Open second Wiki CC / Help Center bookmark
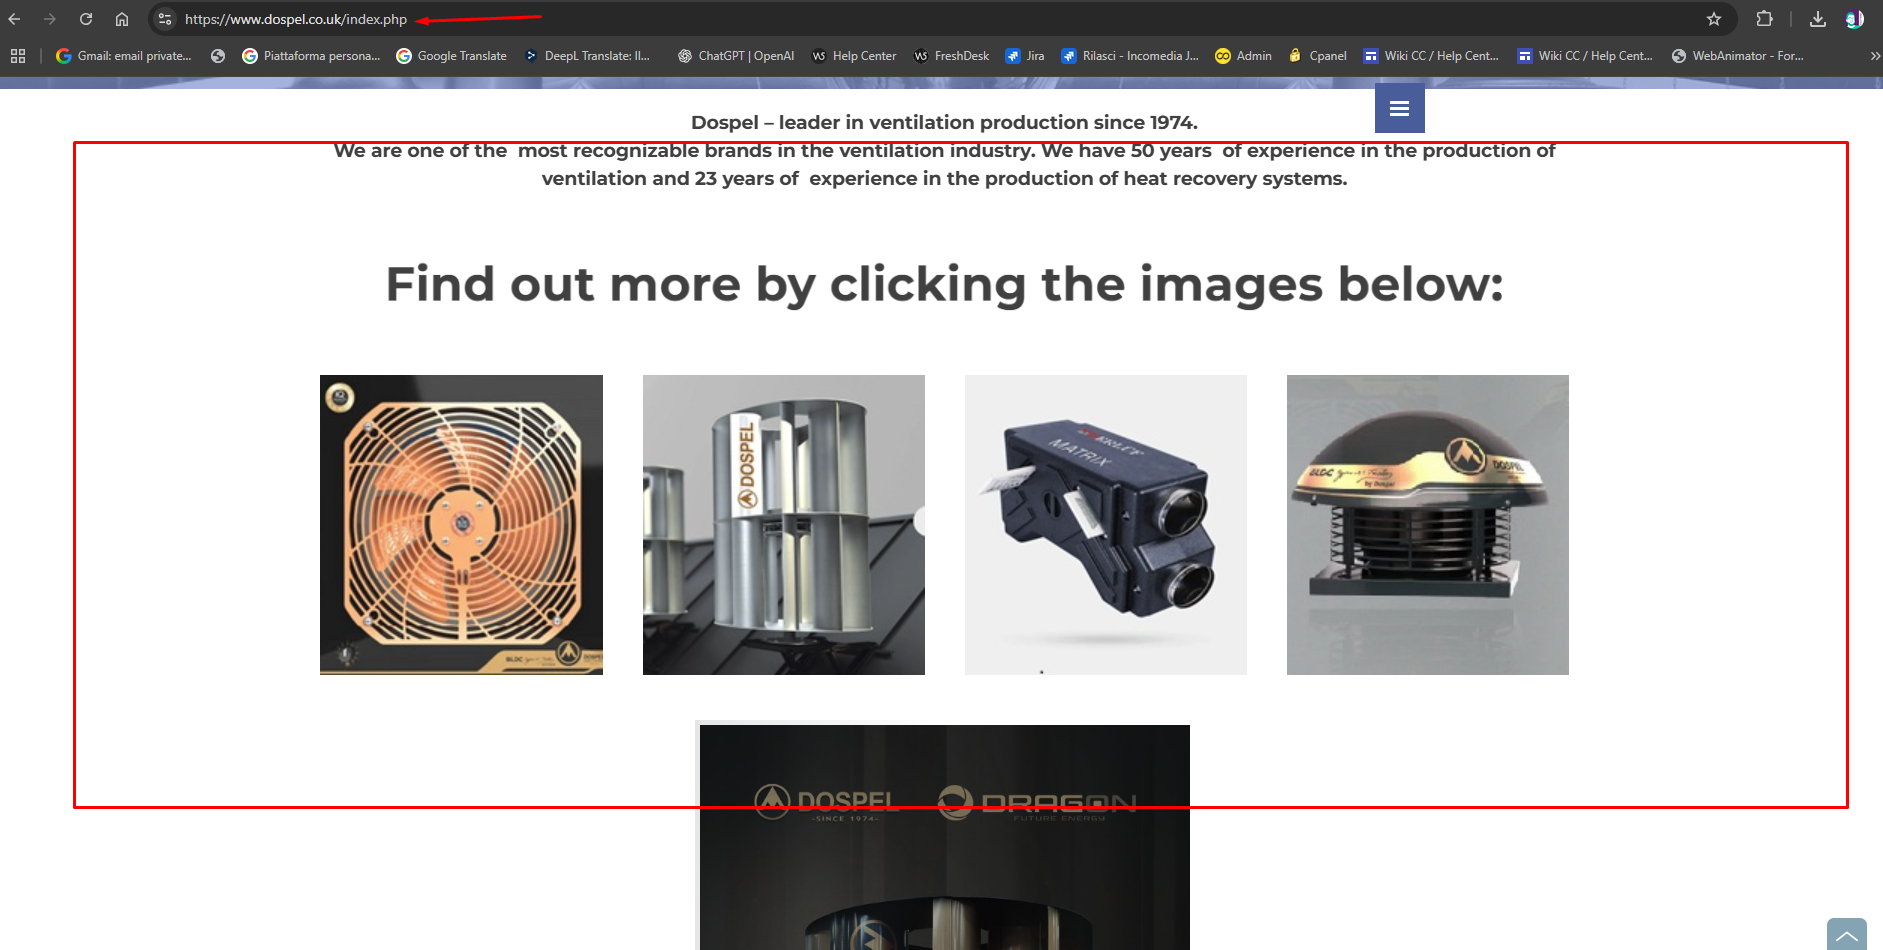 click(1585, 56)
